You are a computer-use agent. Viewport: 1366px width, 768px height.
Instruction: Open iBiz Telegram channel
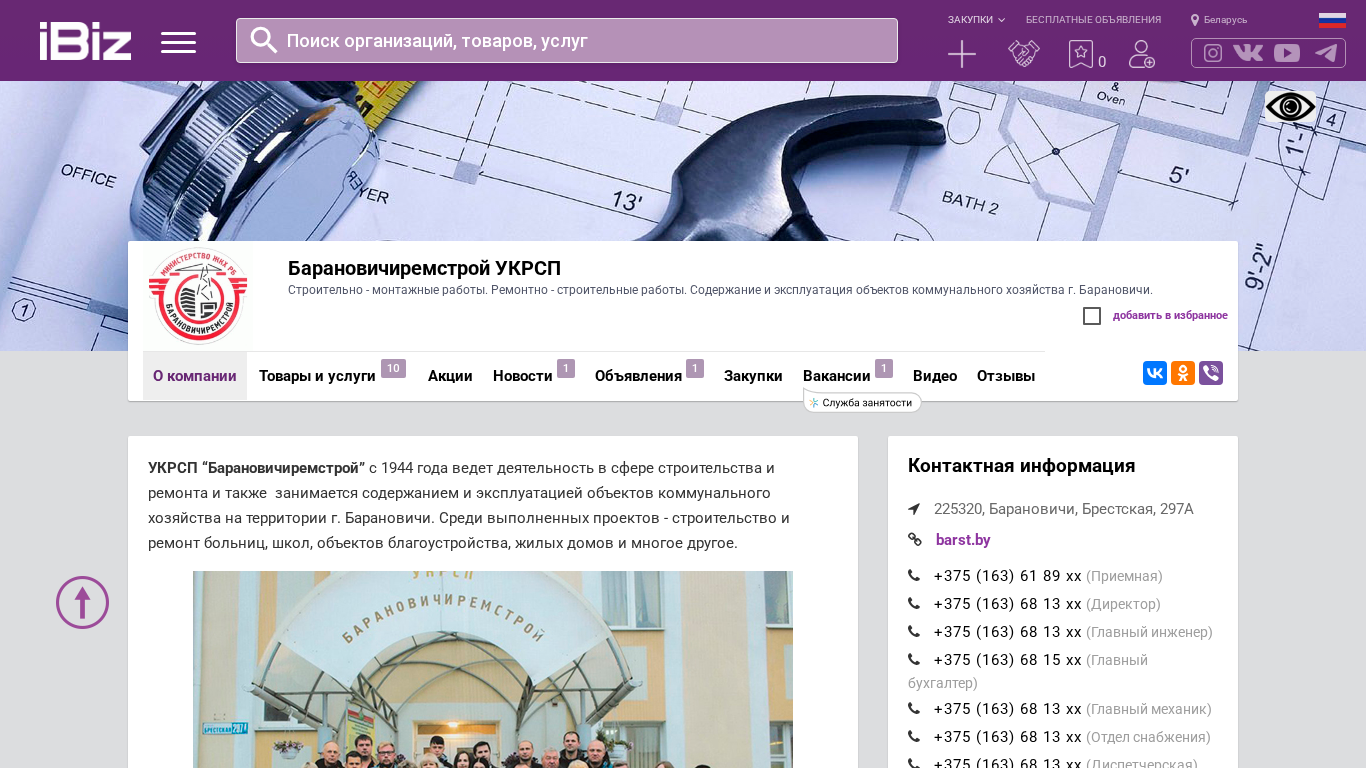pos(1326,53)
